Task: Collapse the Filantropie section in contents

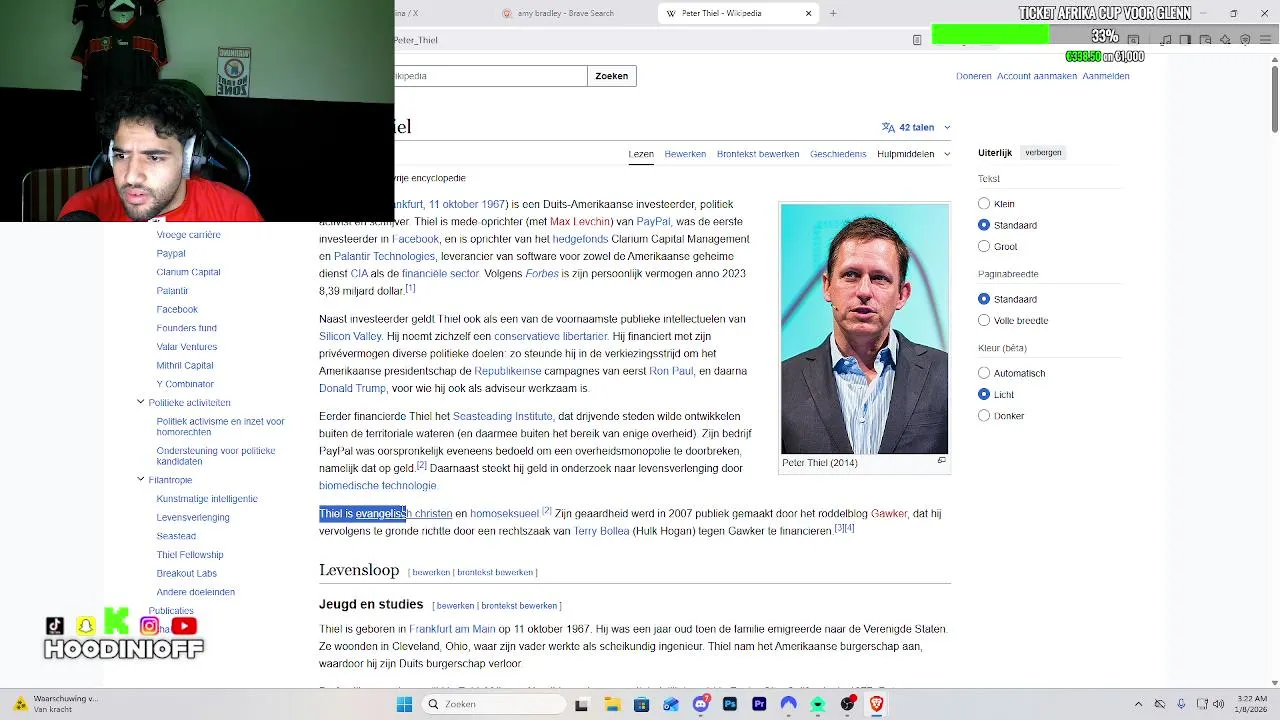Action: [141, 480]
